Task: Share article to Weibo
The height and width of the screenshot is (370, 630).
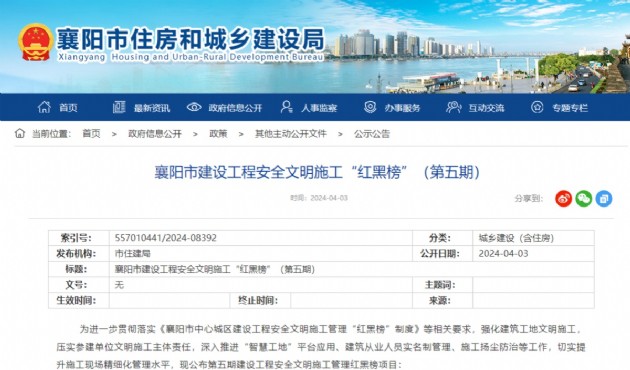Action: (x=563, y=198)
